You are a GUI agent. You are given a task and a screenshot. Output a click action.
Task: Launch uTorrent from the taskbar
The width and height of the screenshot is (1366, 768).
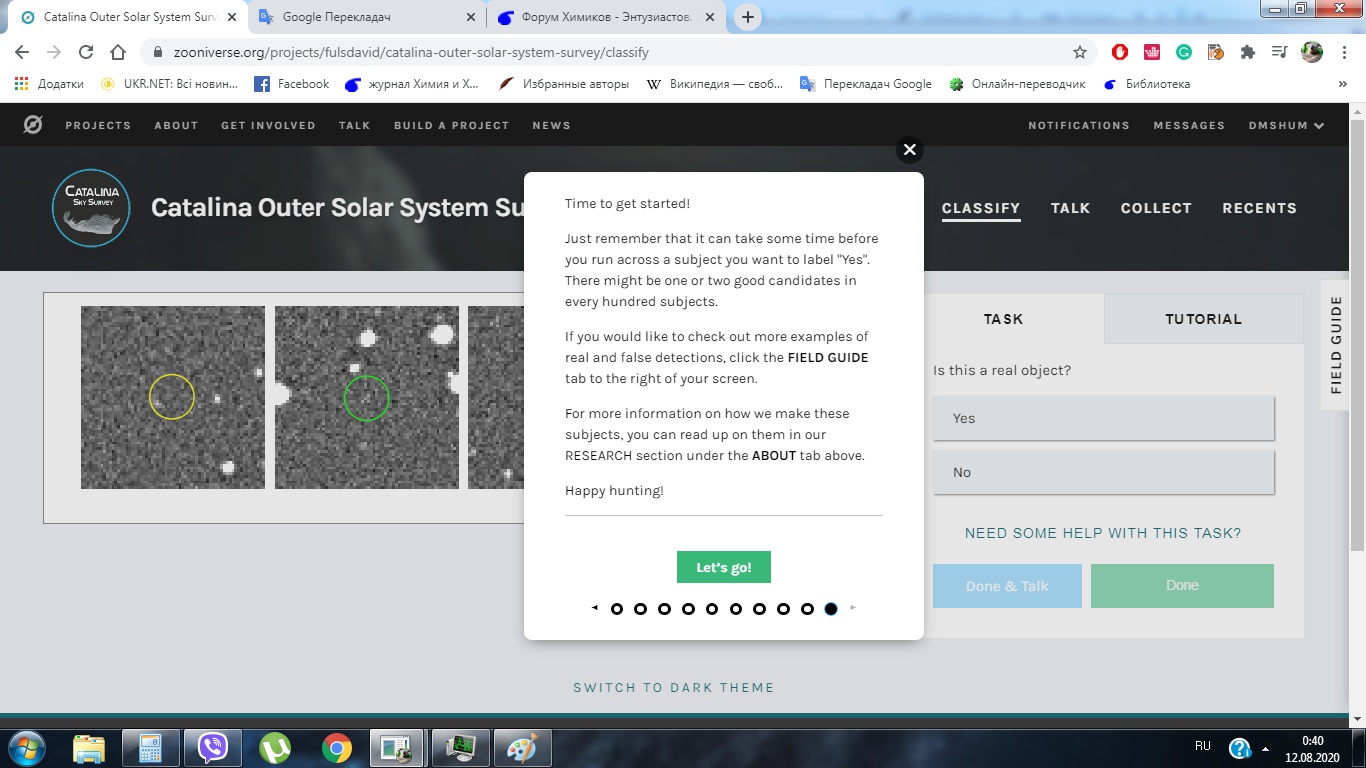click(274, 747)
